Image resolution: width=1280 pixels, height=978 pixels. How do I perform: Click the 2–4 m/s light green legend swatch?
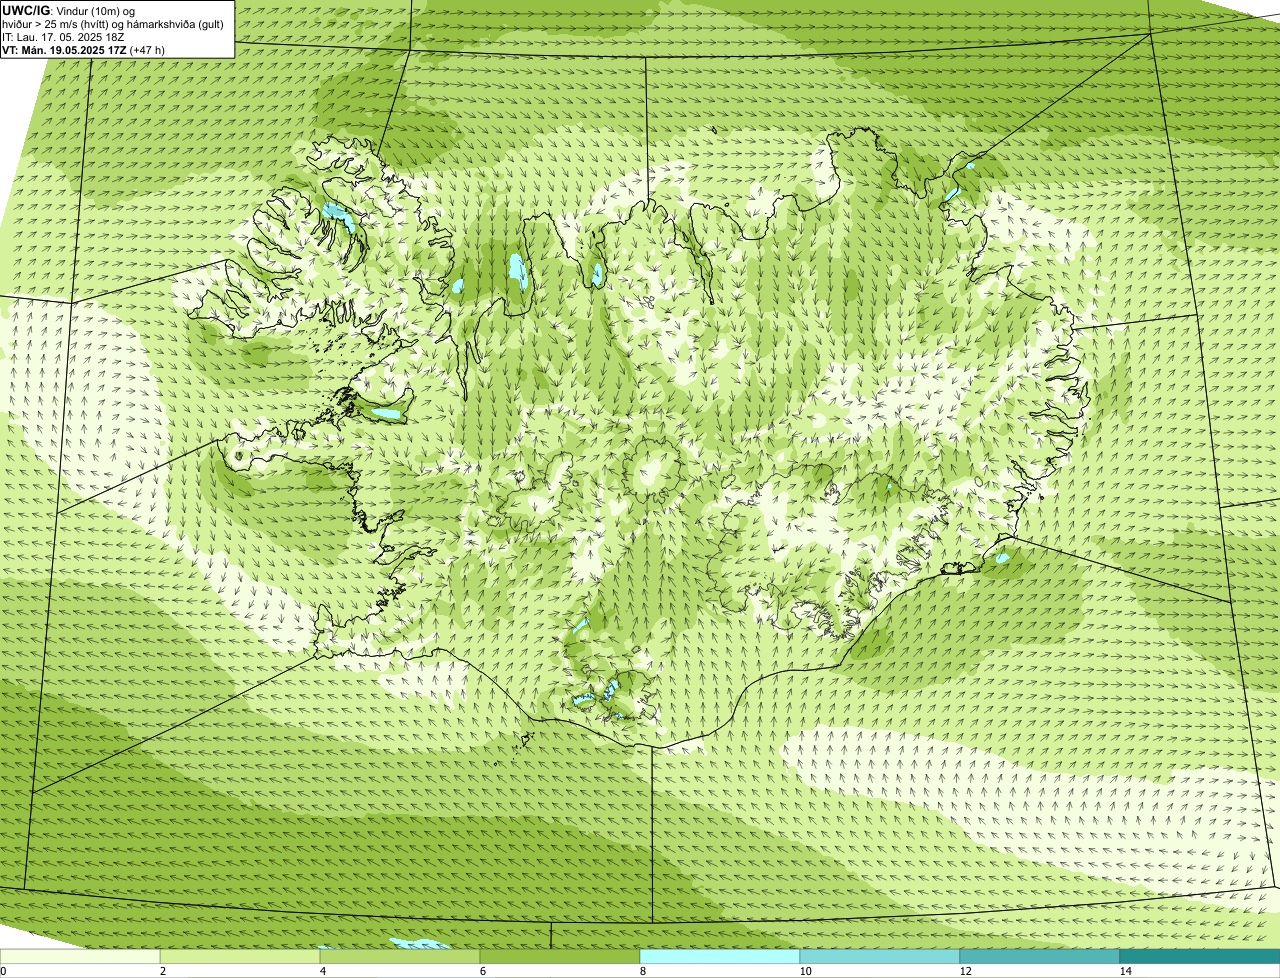coord(240,957)
